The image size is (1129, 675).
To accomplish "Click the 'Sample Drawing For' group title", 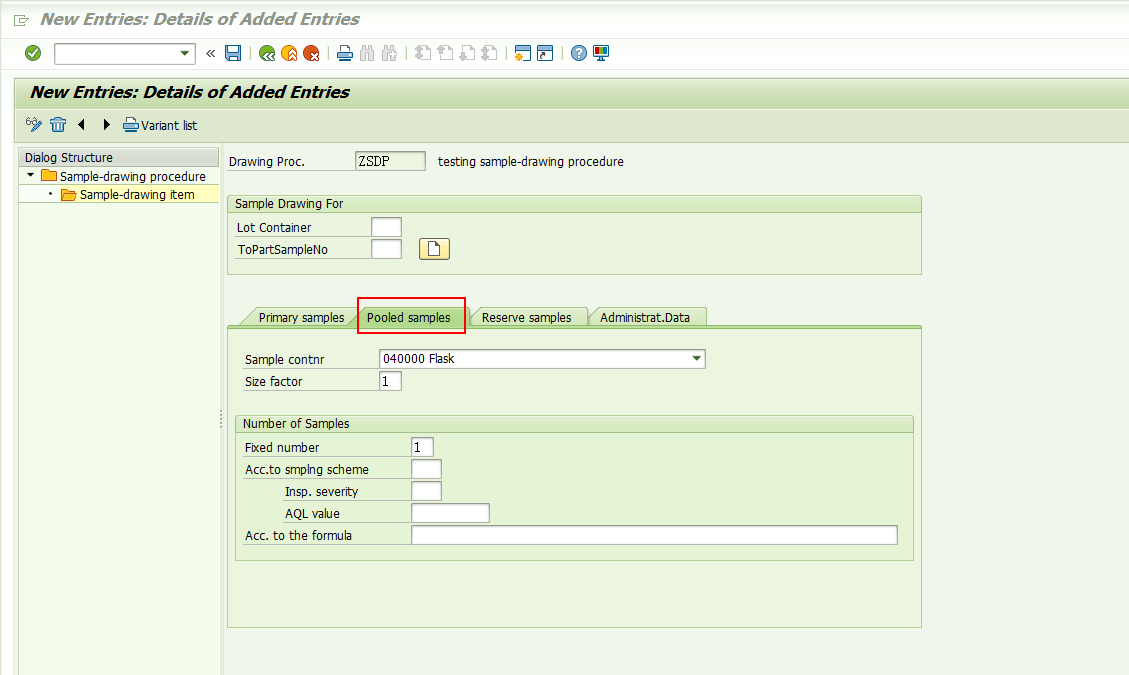I will click(x=289, y=204).
